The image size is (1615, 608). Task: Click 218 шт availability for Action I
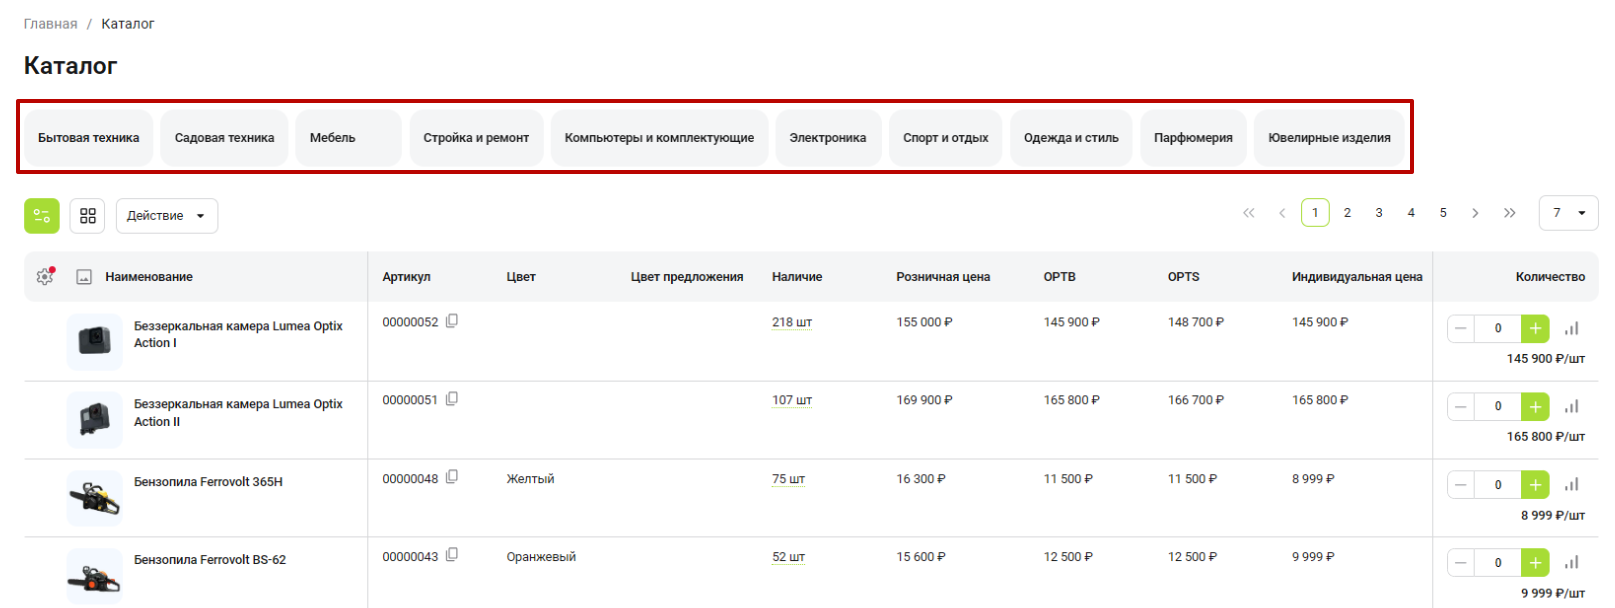tap(791, 323)
